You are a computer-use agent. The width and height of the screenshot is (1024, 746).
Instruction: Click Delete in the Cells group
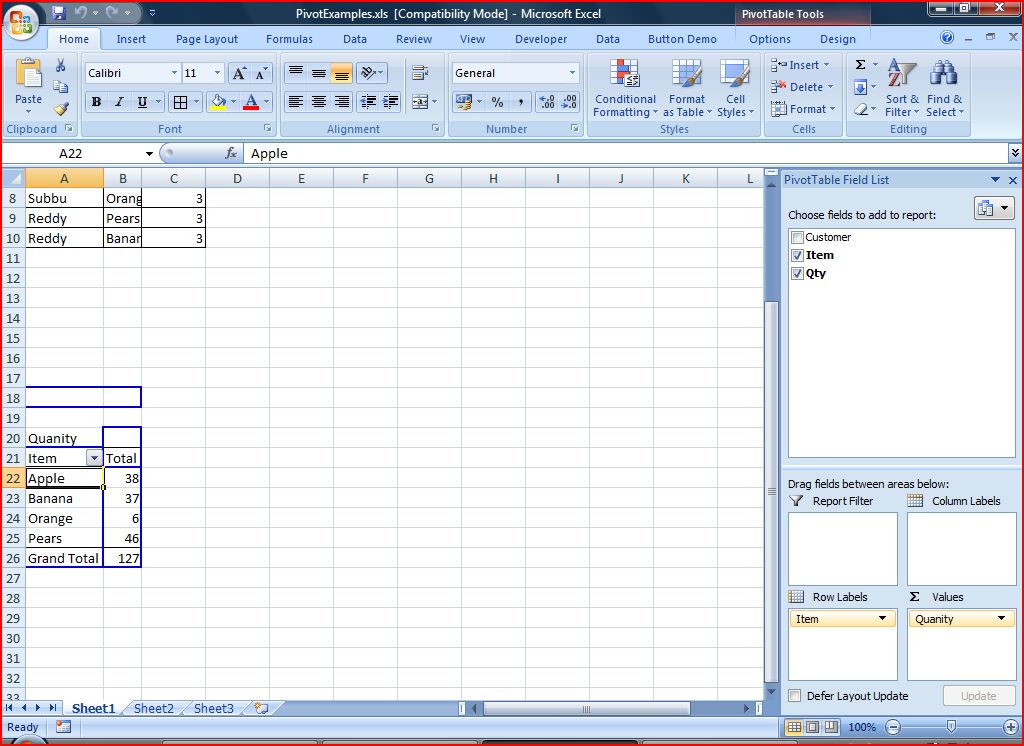coord(803,87)
